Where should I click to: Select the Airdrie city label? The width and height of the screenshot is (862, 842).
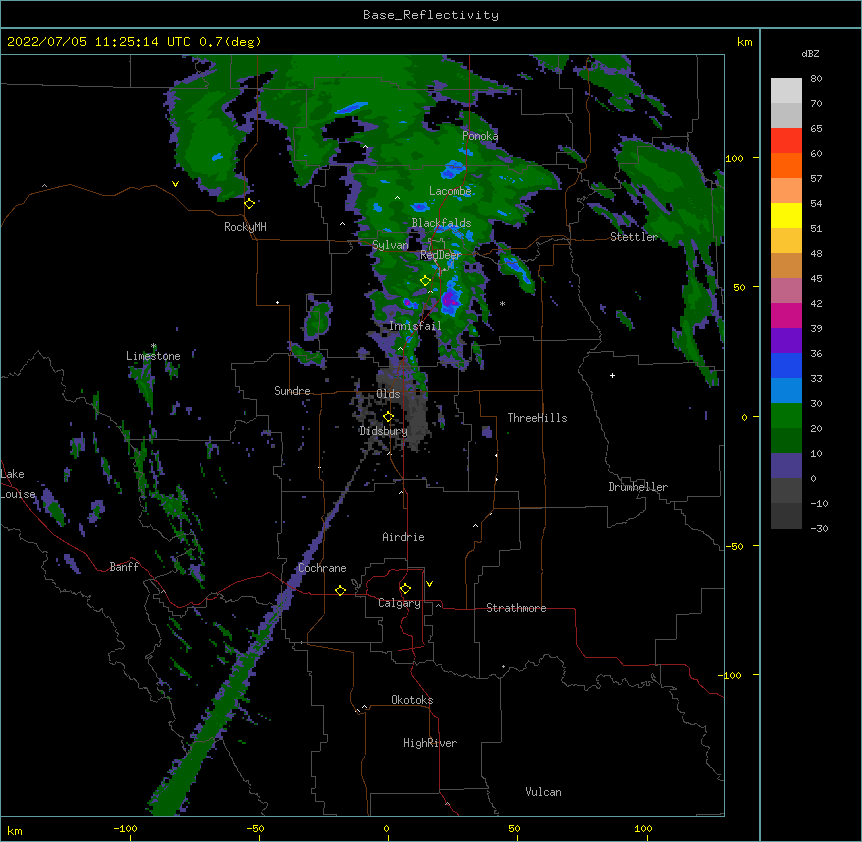coord(404,537)
